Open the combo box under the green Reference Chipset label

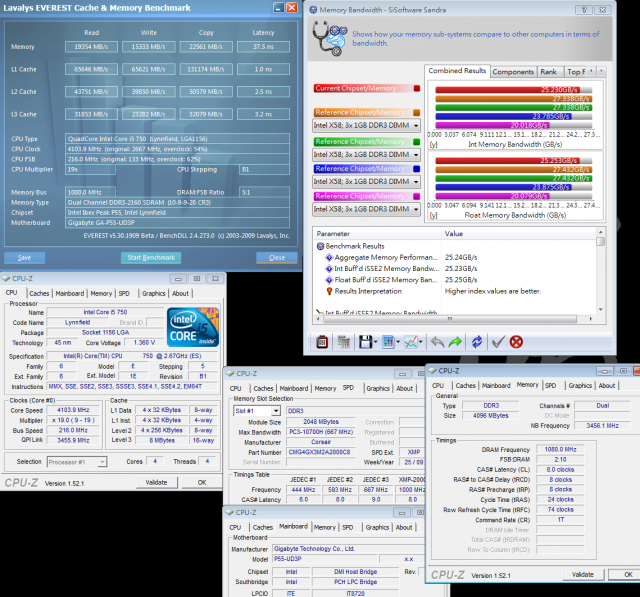[x=367, y=155]
